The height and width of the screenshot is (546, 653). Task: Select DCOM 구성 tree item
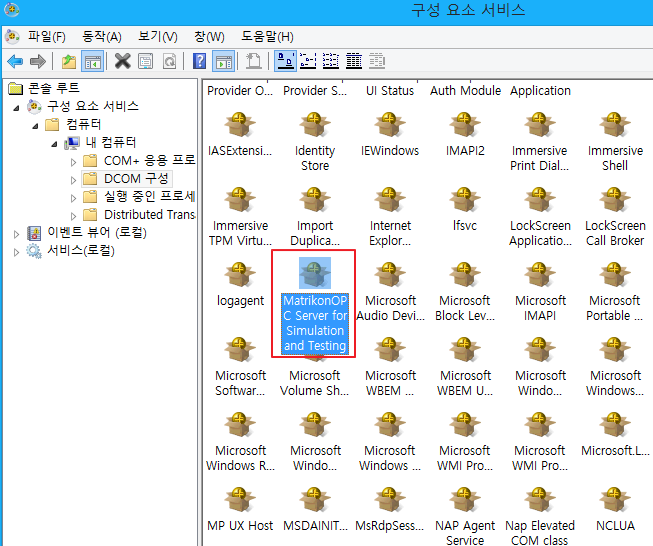point(136,178)
